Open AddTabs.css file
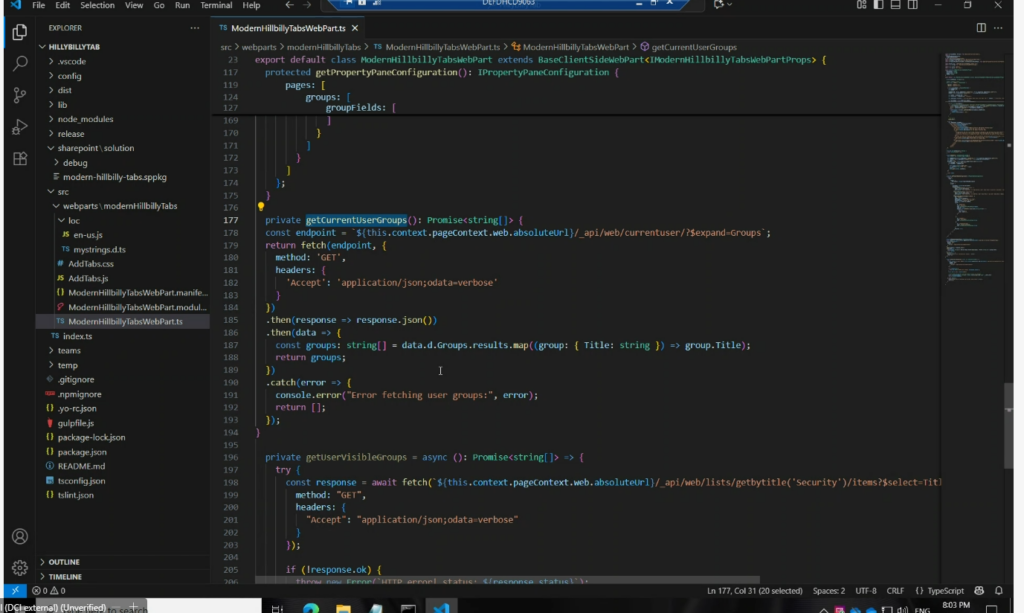Screen dimensions: 1024x613 pos(91,264)
